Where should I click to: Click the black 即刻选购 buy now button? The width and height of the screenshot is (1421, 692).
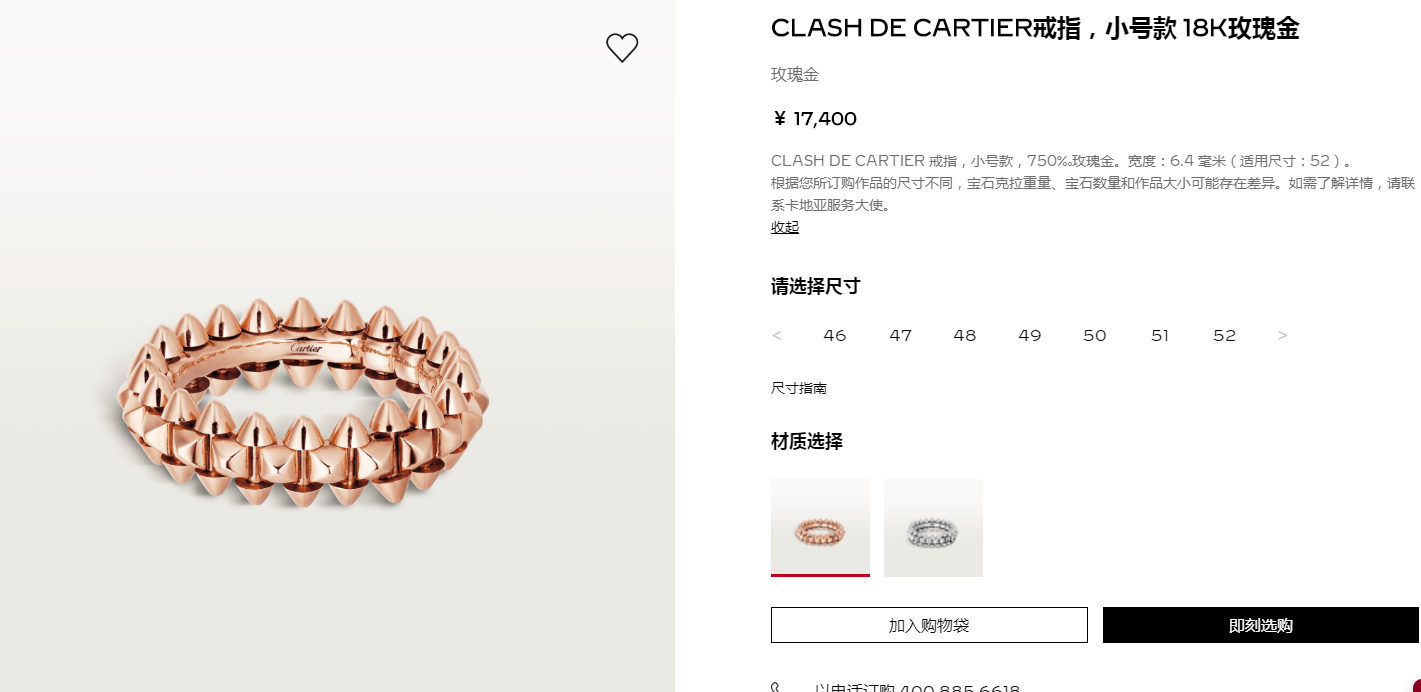tap(1261, 625)
